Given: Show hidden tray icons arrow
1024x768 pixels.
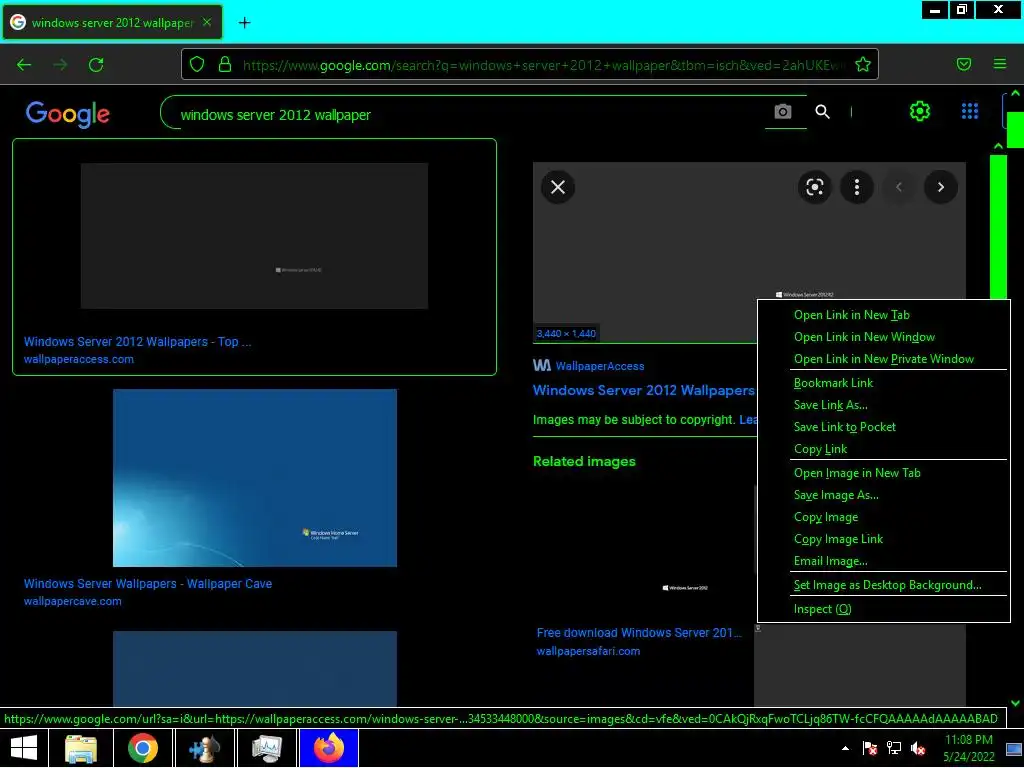Looking at the screenshot, I should (845, 748).
